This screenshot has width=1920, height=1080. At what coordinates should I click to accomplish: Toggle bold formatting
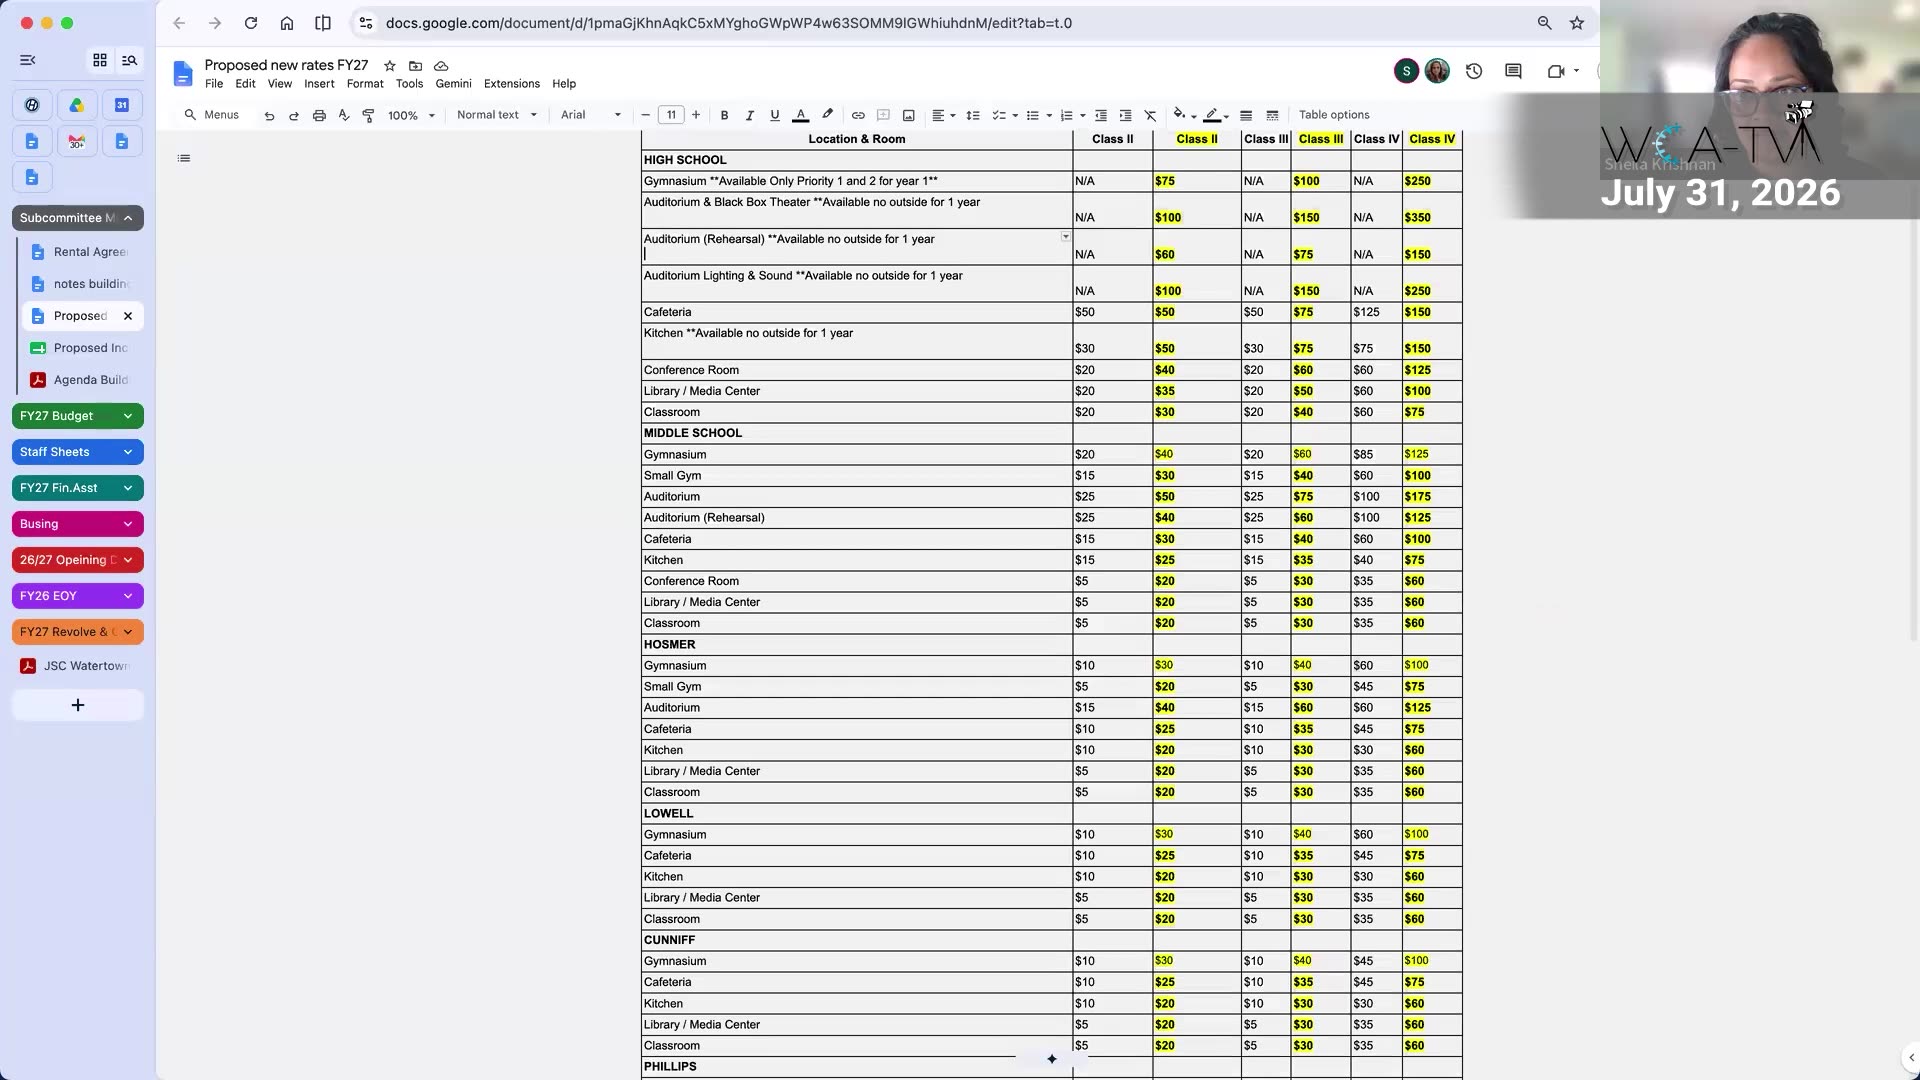(x=724, y=115)
